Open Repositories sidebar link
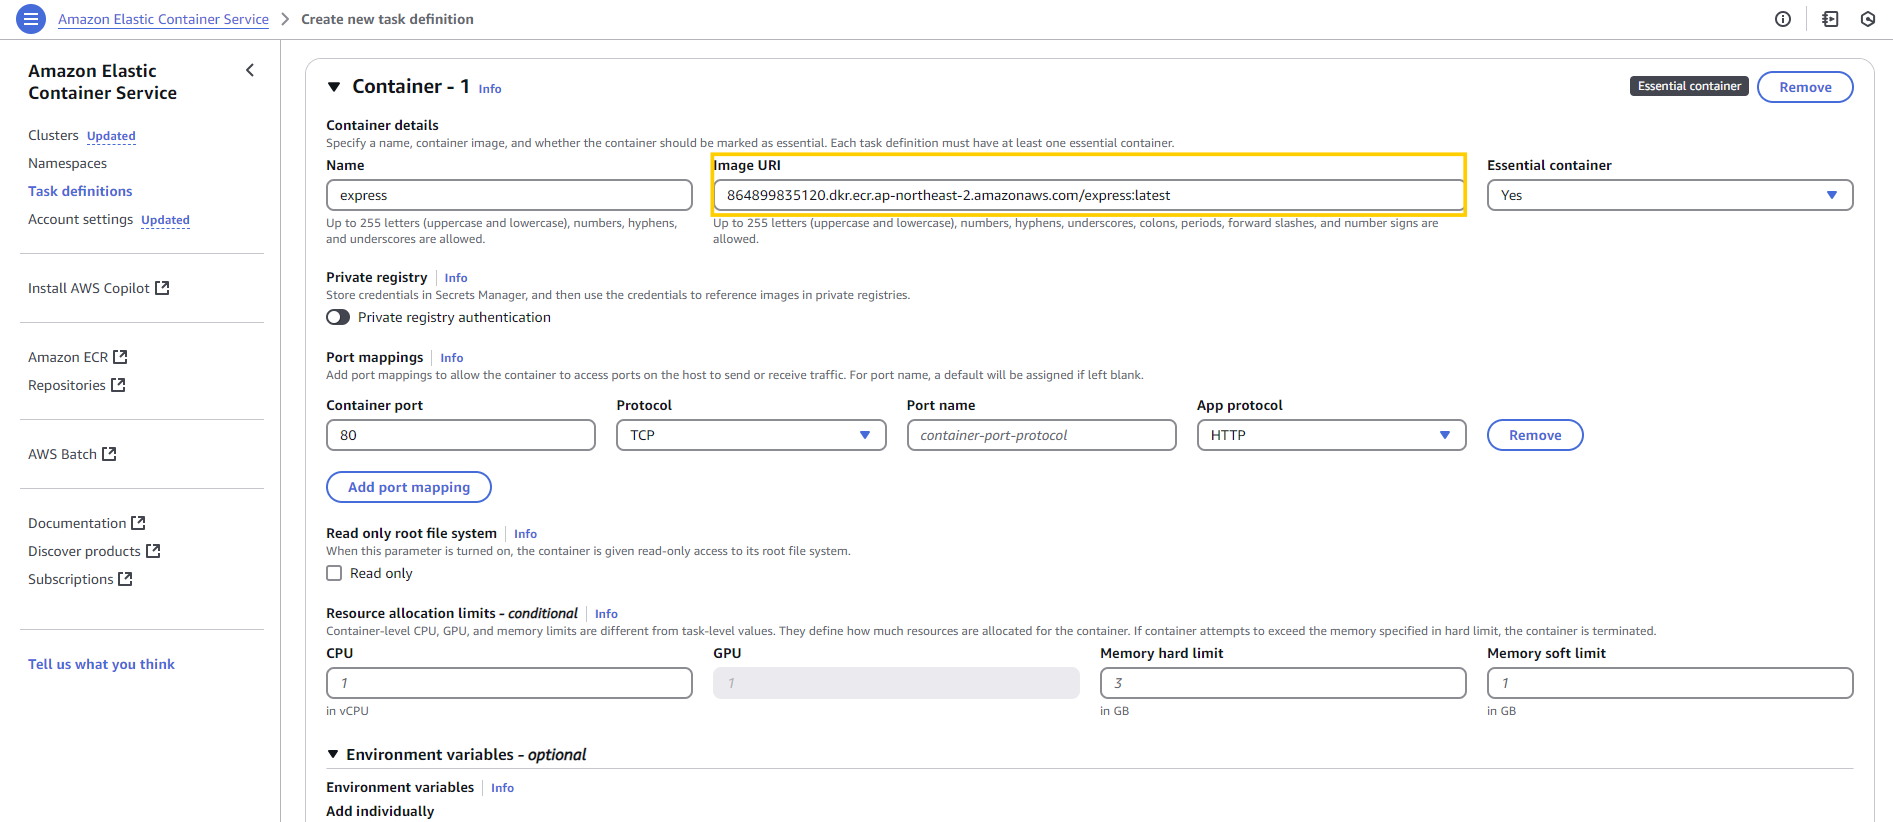Viewport: 1893px width, 822px height. point(67,385)
